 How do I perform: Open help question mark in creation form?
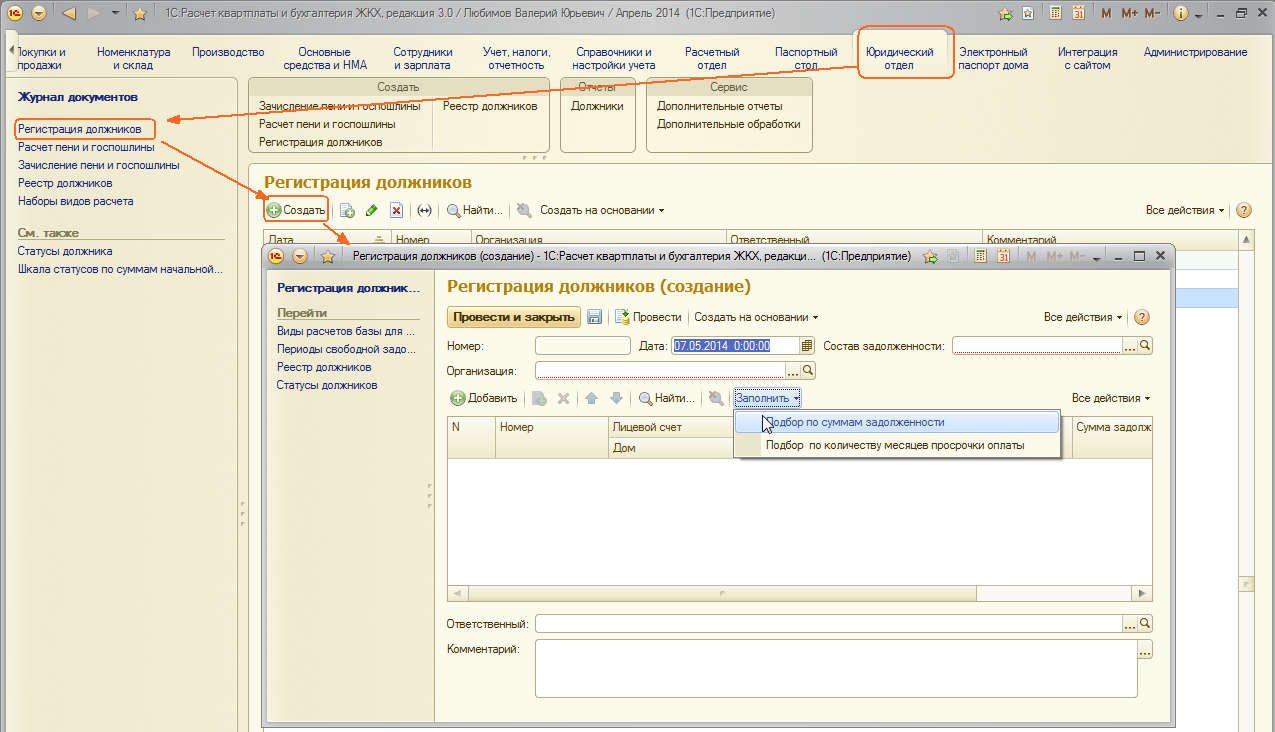click(x=1142, y=317)
